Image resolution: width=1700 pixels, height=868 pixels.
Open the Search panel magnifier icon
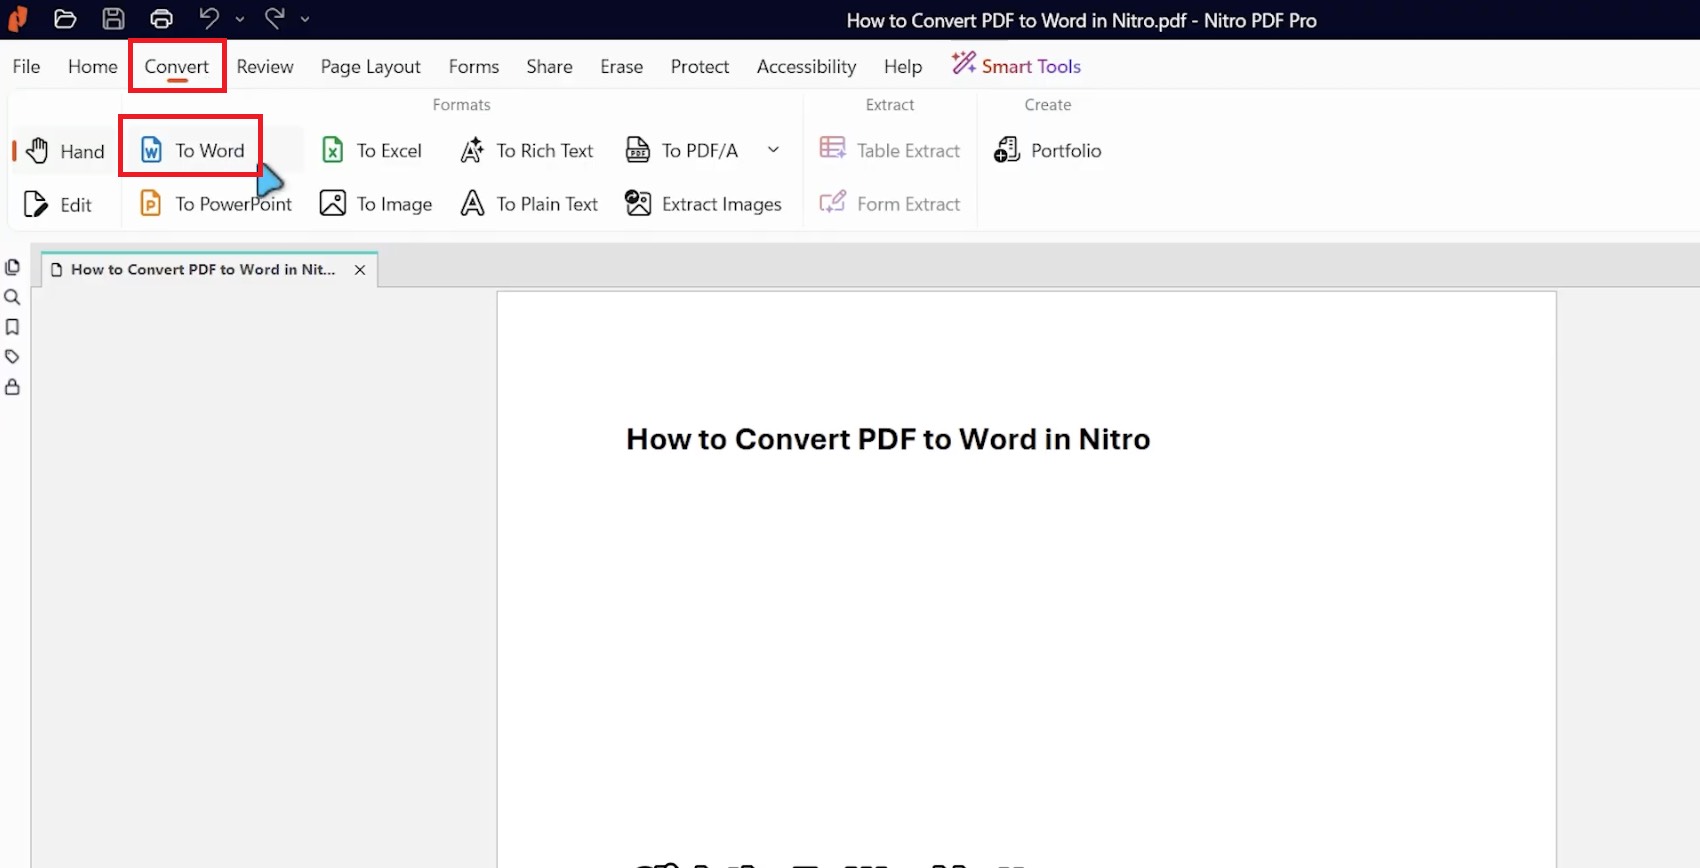tap(12, 297)
